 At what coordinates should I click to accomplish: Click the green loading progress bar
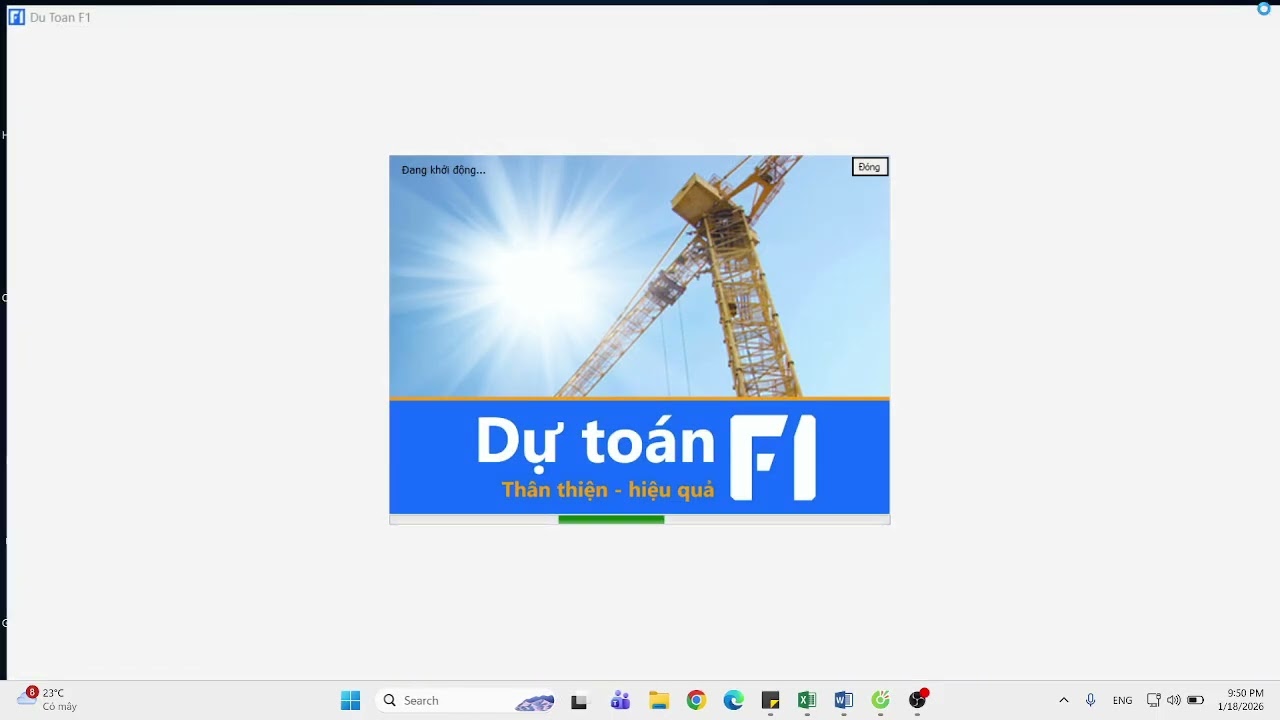[x=611, y=519]
